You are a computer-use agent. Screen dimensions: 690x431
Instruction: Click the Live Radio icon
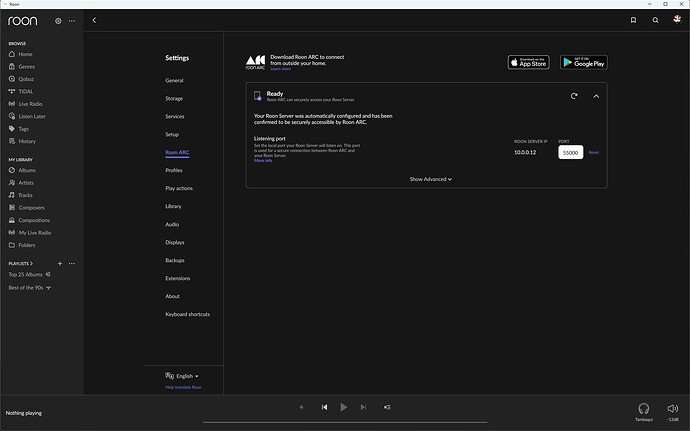(x=12, y=104)
